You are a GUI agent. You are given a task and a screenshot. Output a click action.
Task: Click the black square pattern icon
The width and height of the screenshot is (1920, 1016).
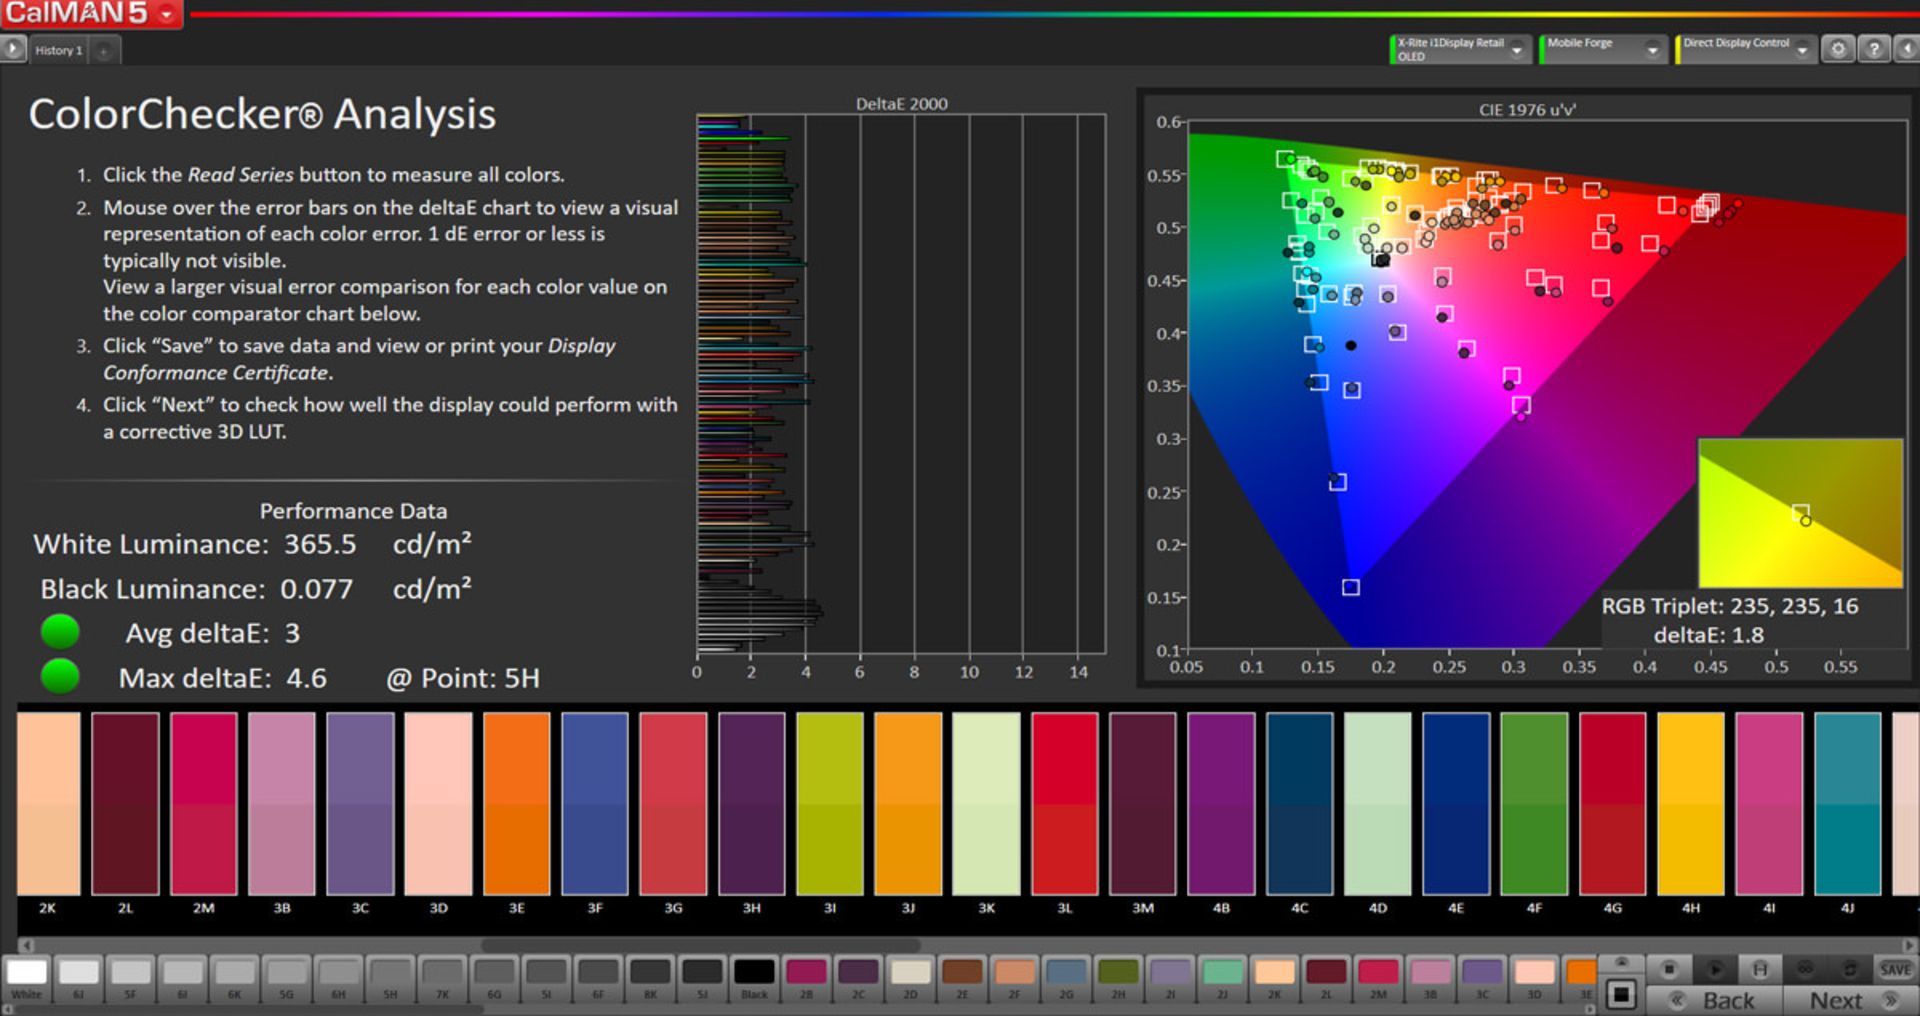point(1621,995)
